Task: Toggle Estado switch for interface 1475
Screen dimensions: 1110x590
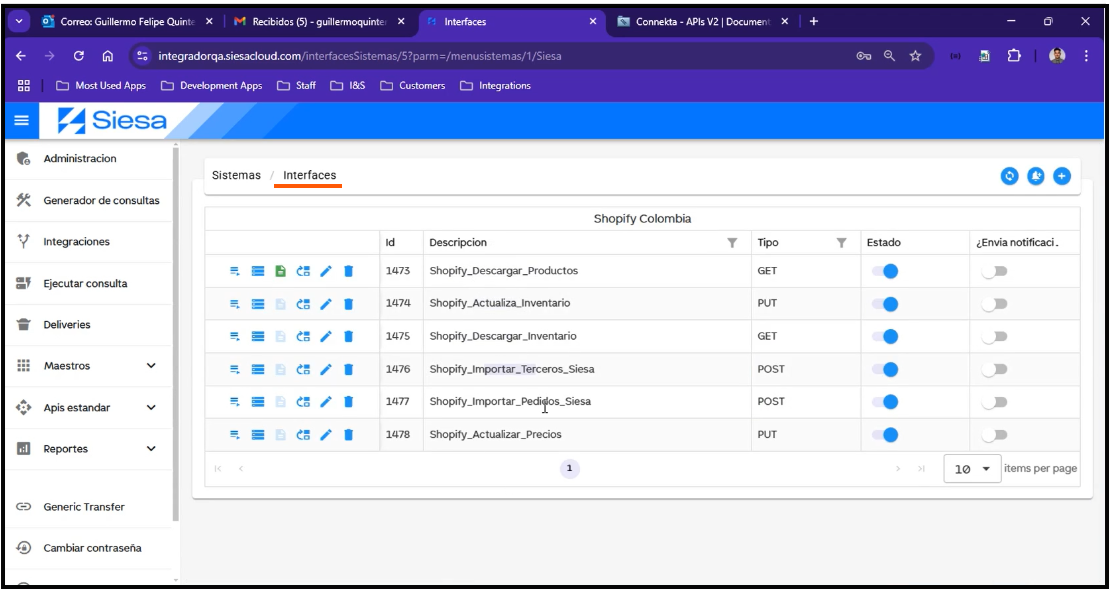Action: click(x=883, y=336)
